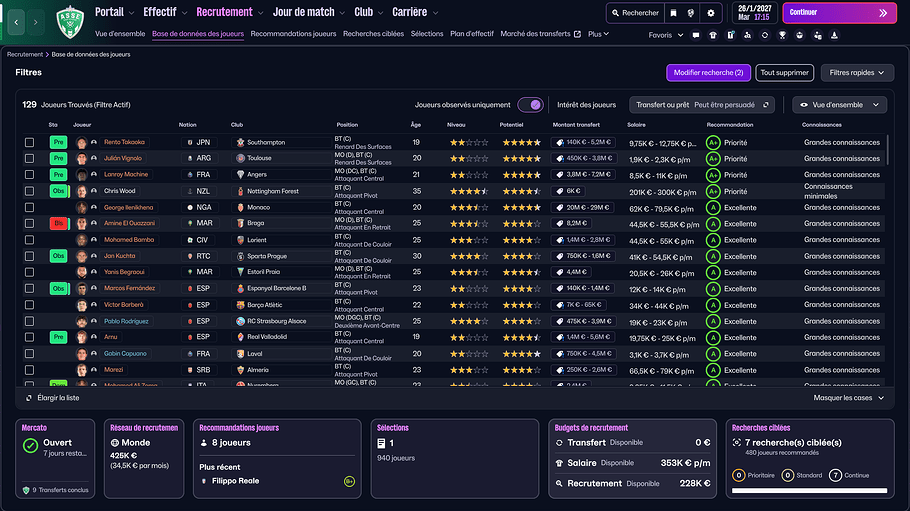Switch to the Recherches ciblées tab
The width and height of the screenshot is (910, 511).
[373, 34]
